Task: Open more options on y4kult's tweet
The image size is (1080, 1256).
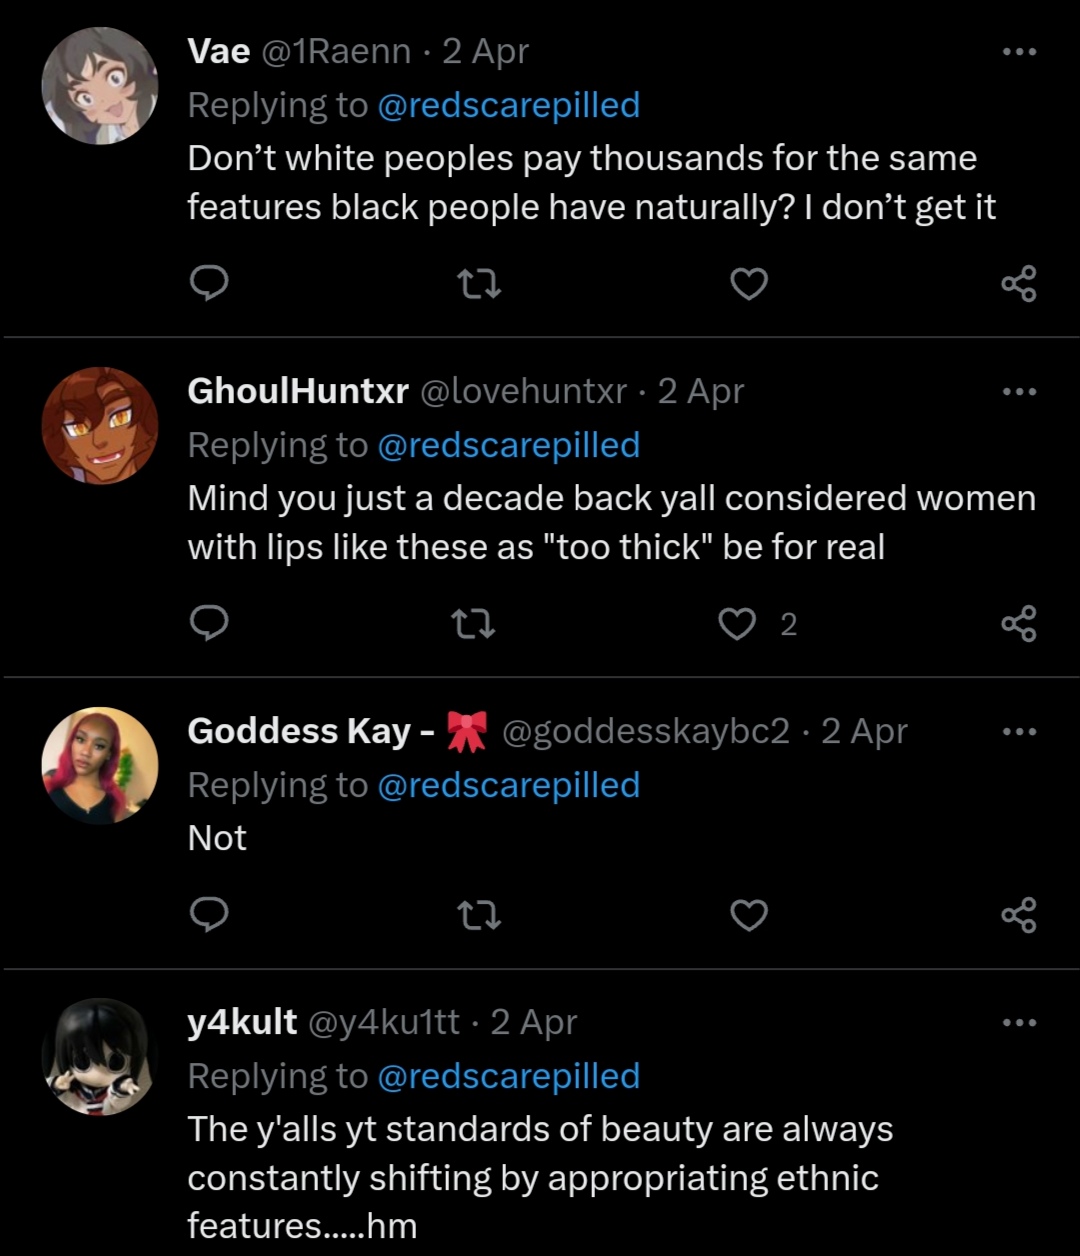Action: coord(1019,1022)
